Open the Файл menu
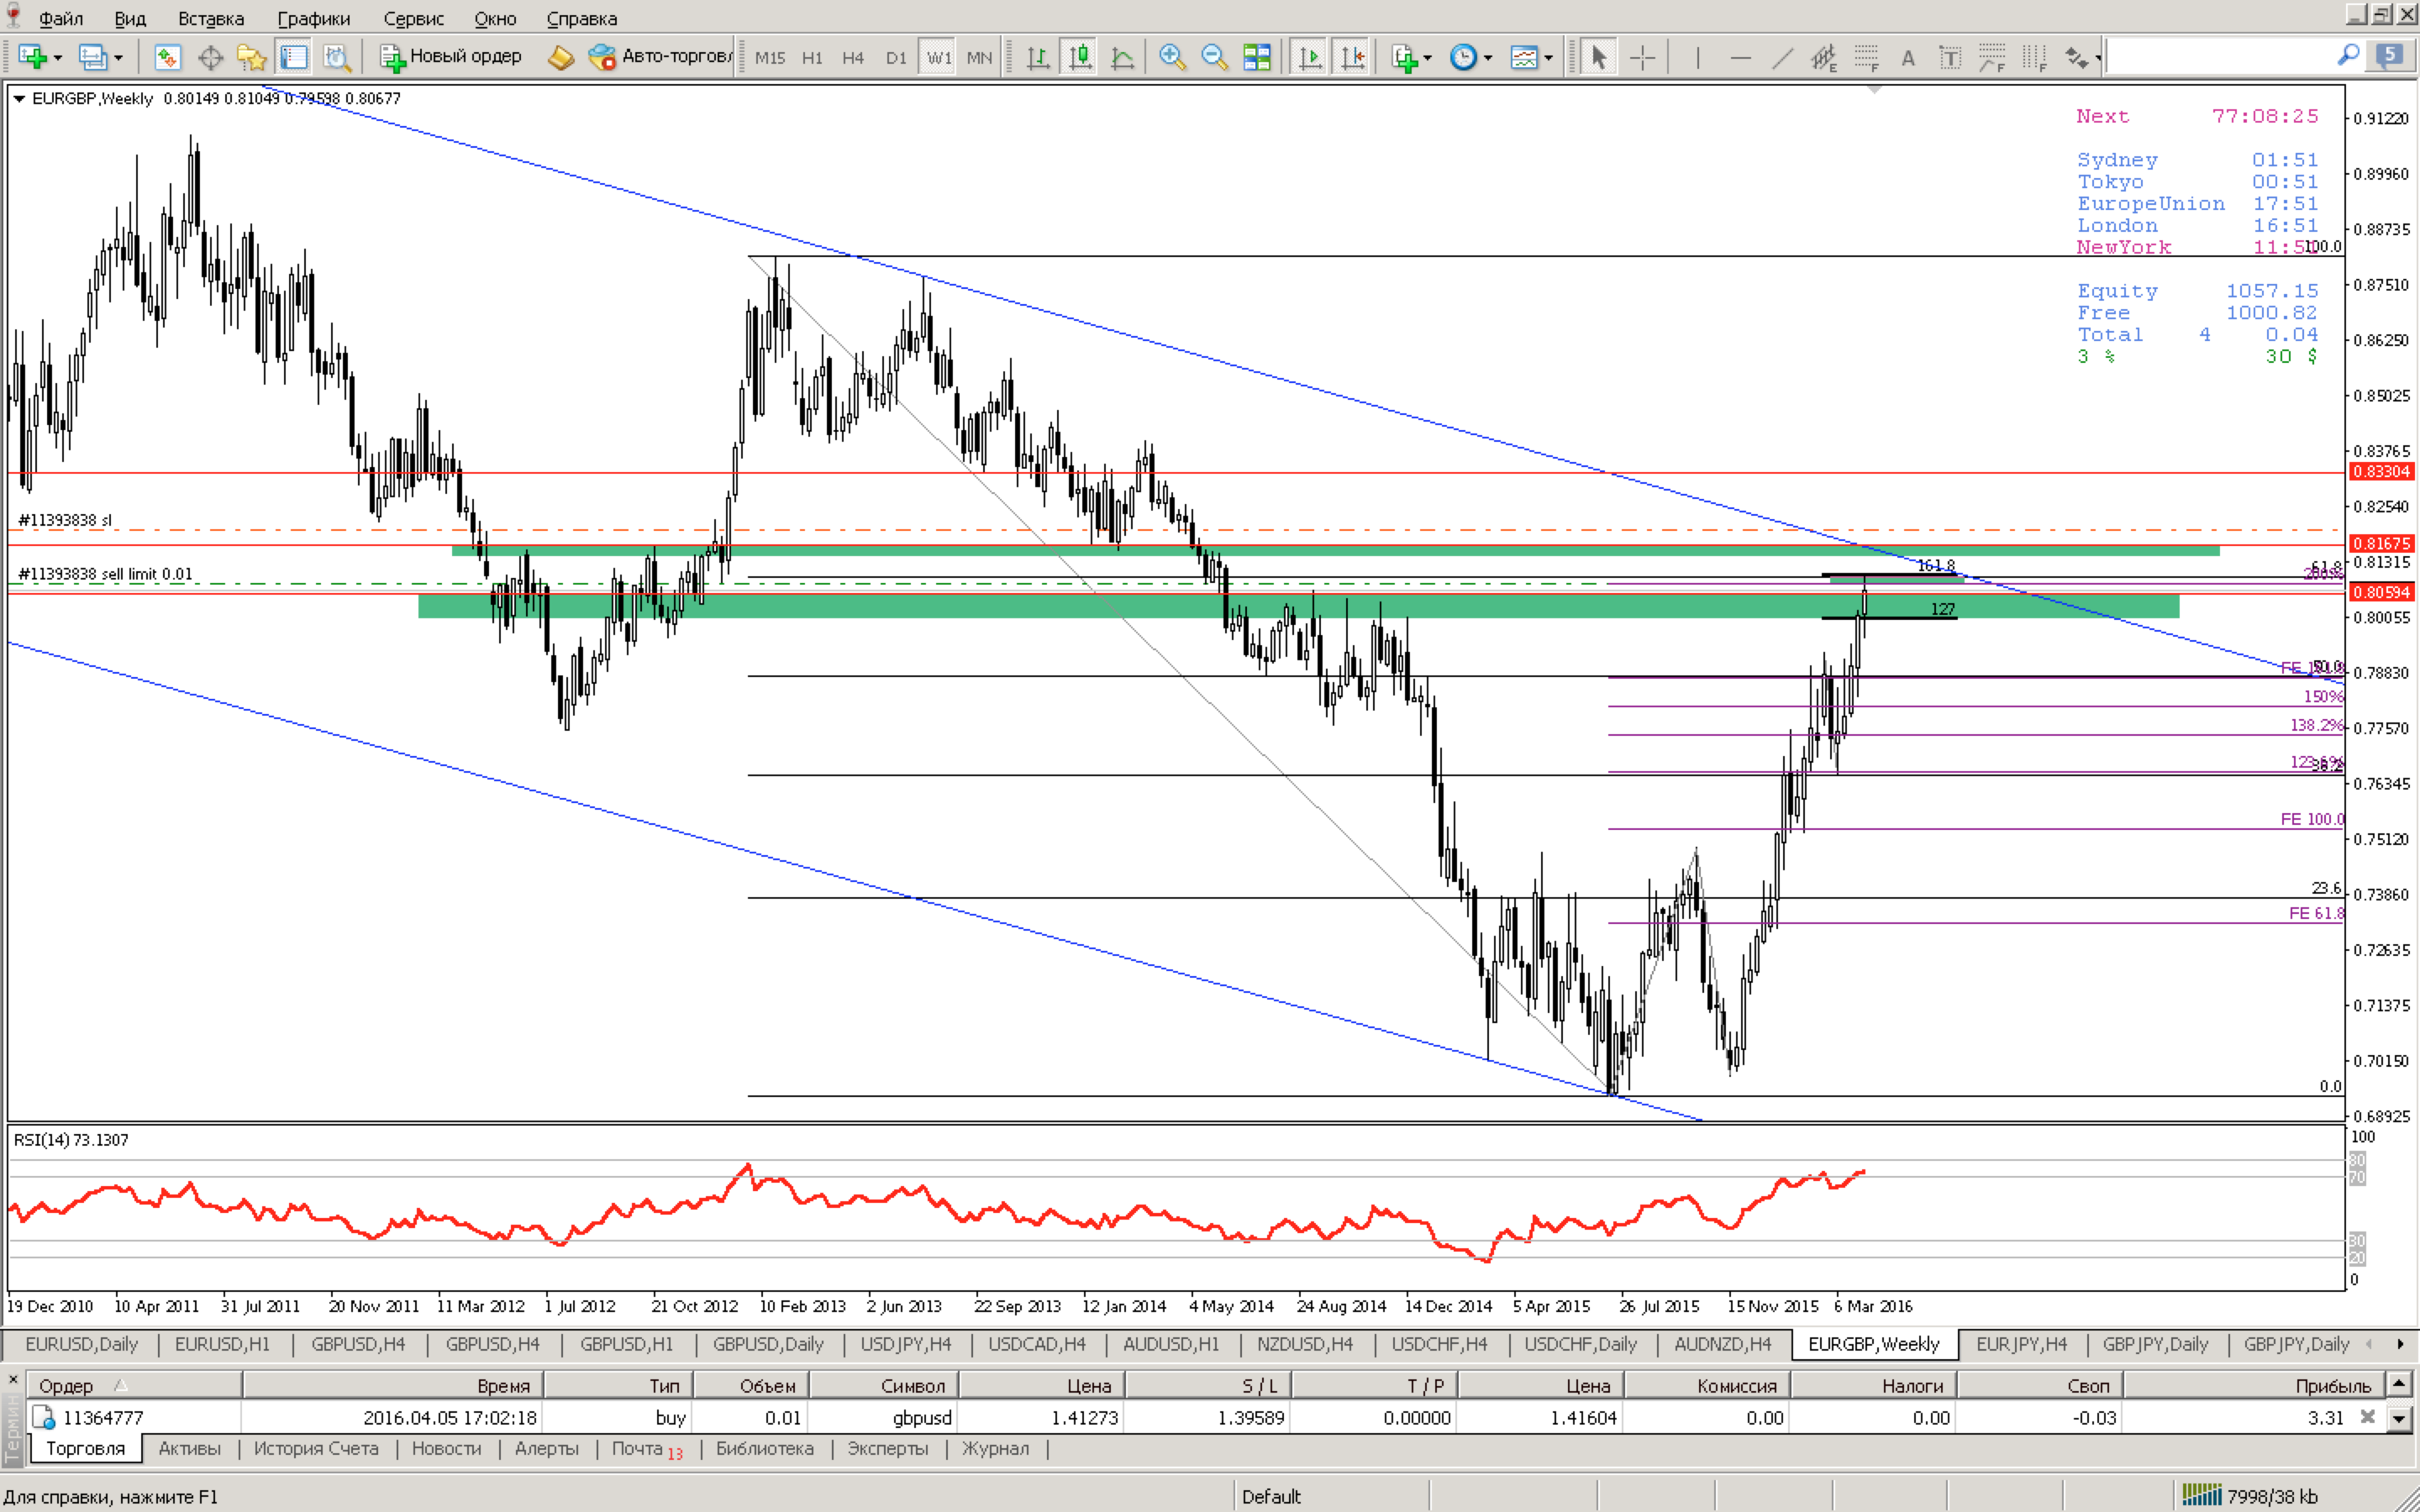2420x1512 pixels. (x=61, y=18)
